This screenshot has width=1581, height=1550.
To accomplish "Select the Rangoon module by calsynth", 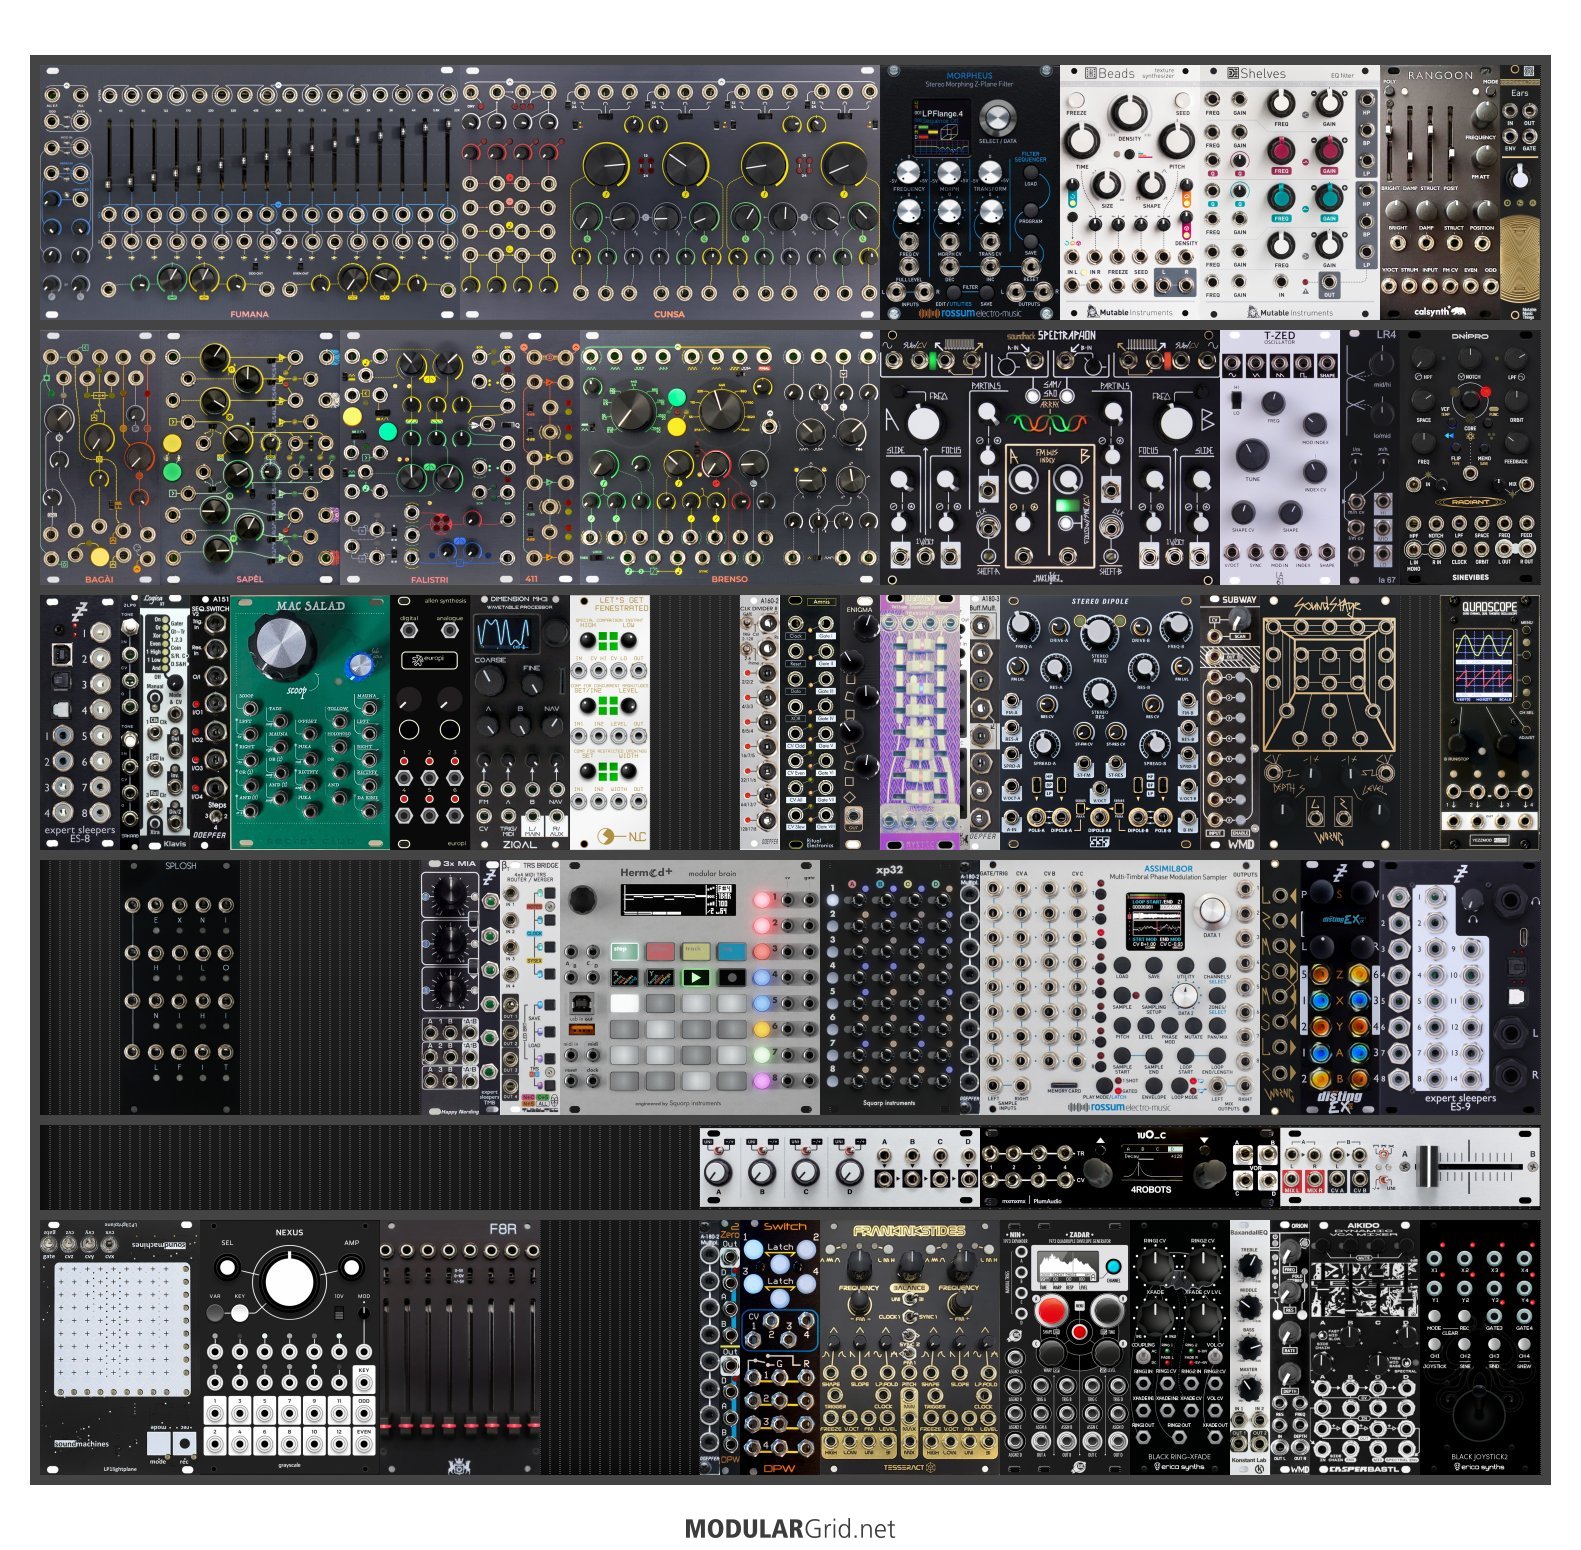I will [x=1440, y=193].
